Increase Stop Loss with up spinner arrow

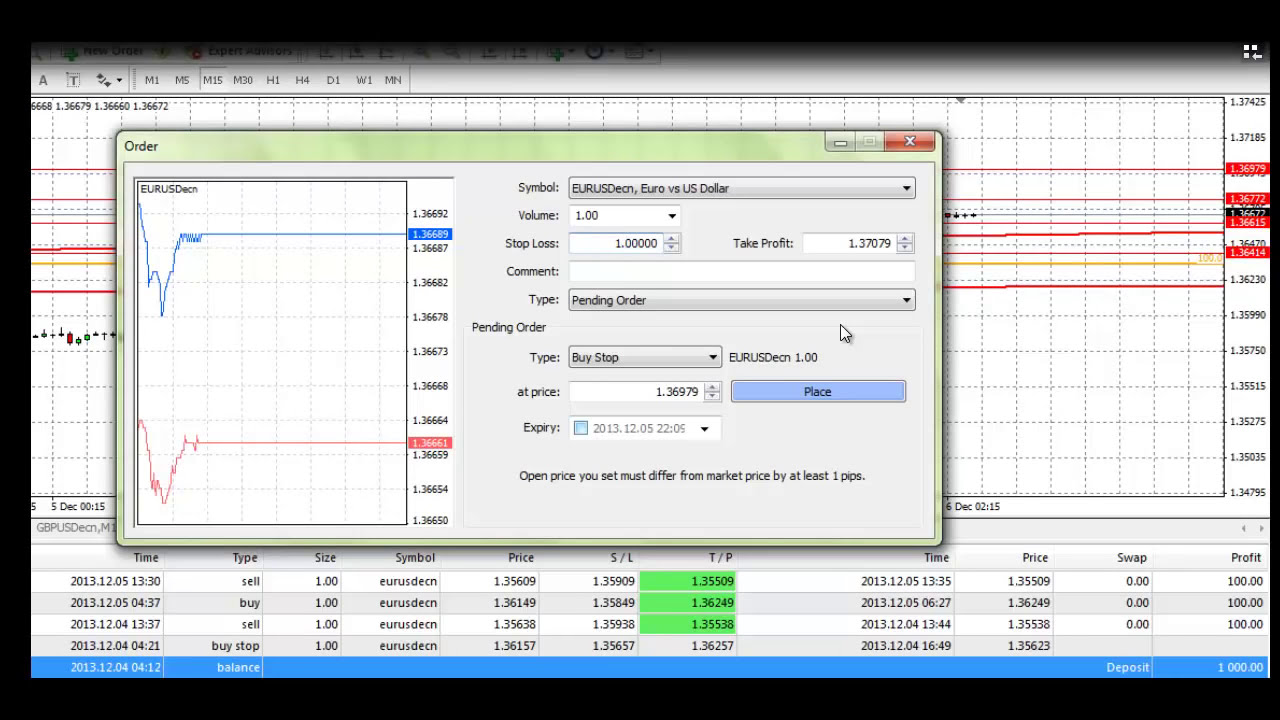coord(671,239)
